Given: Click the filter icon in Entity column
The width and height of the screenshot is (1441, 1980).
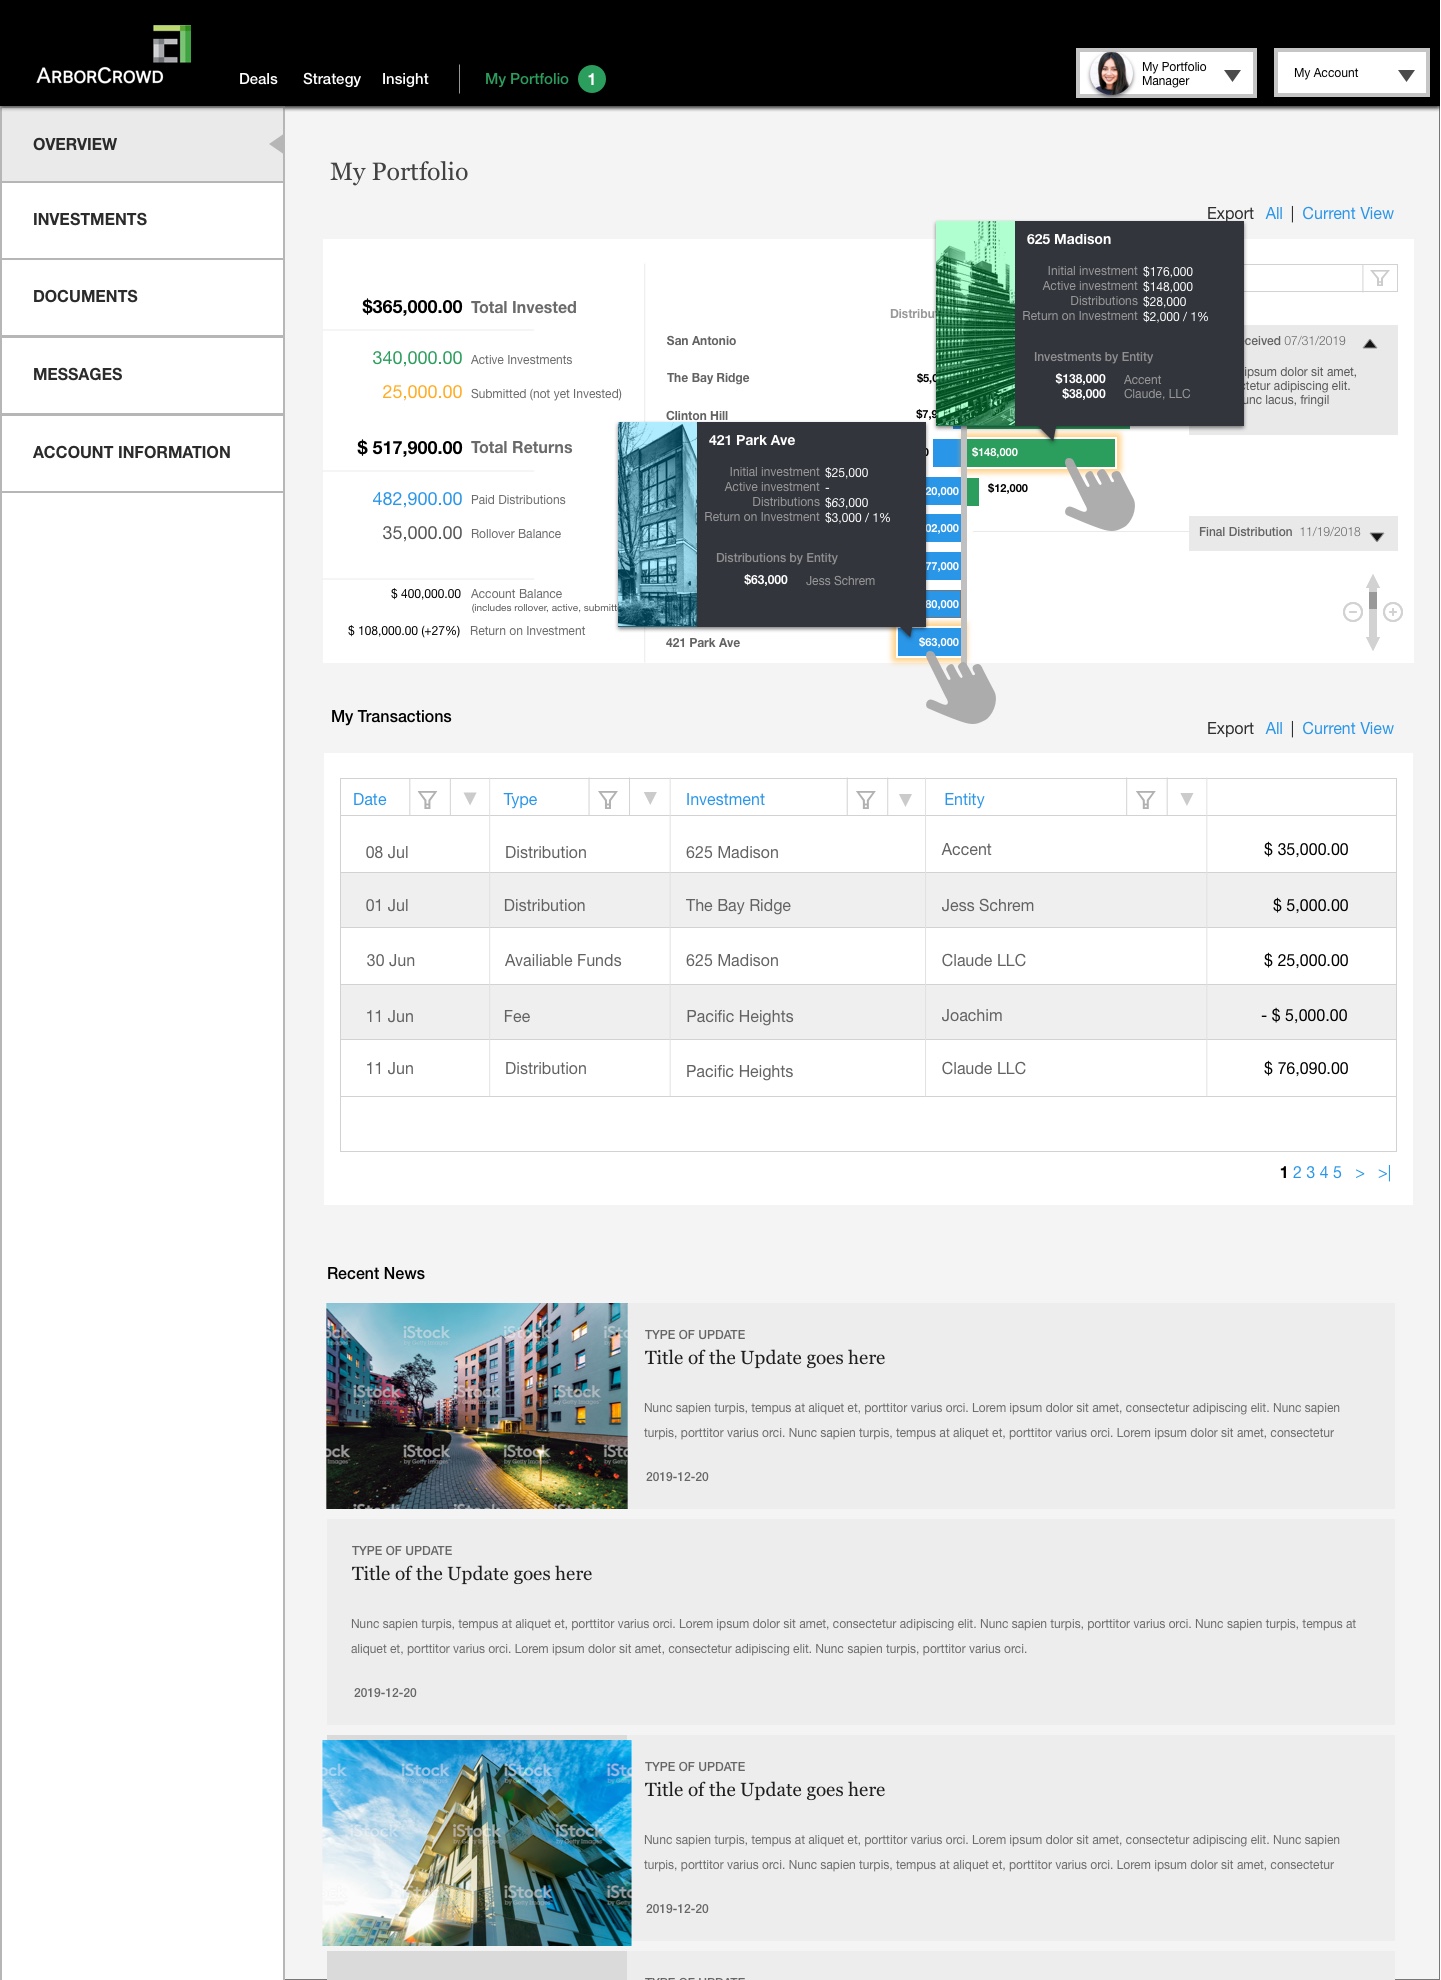Looking at the screenshot, I should [x=1146, y=799].
